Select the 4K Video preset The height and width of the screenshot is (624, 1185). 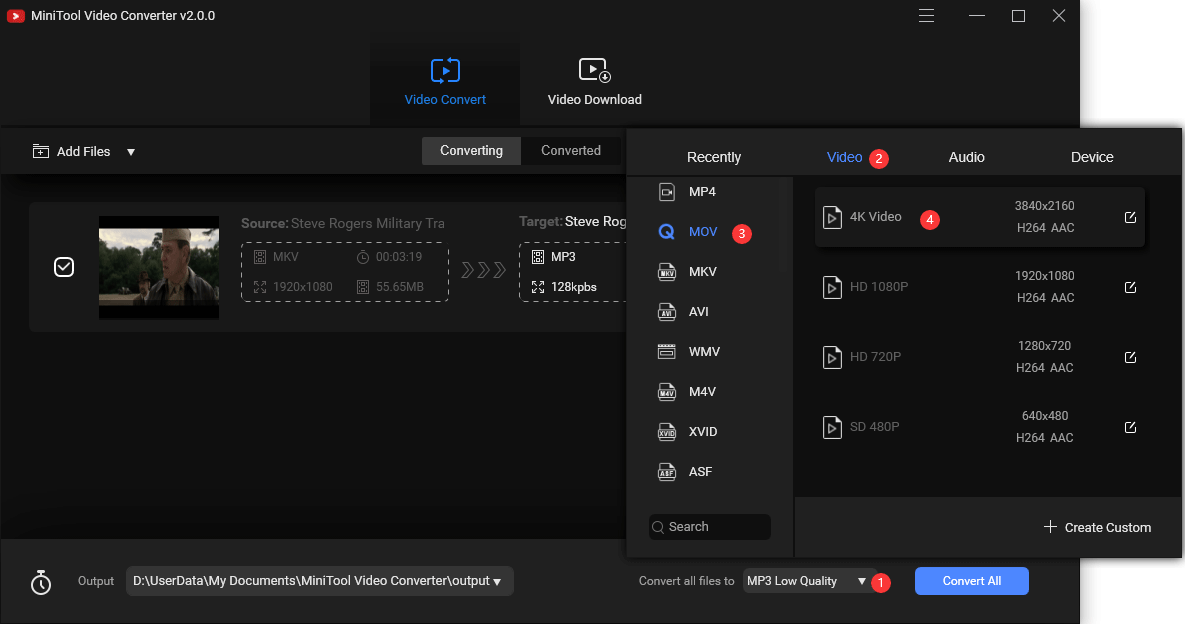tap(979, 217)
